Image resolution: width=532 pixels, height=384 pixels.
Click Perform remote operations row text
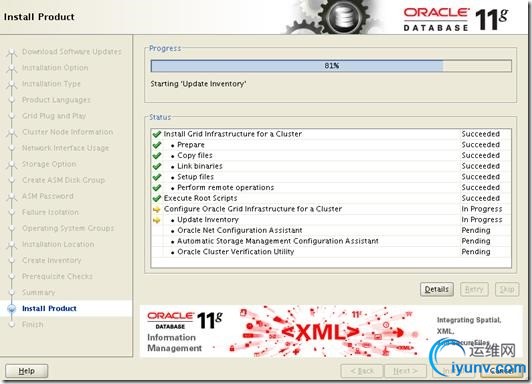(226, 188)
